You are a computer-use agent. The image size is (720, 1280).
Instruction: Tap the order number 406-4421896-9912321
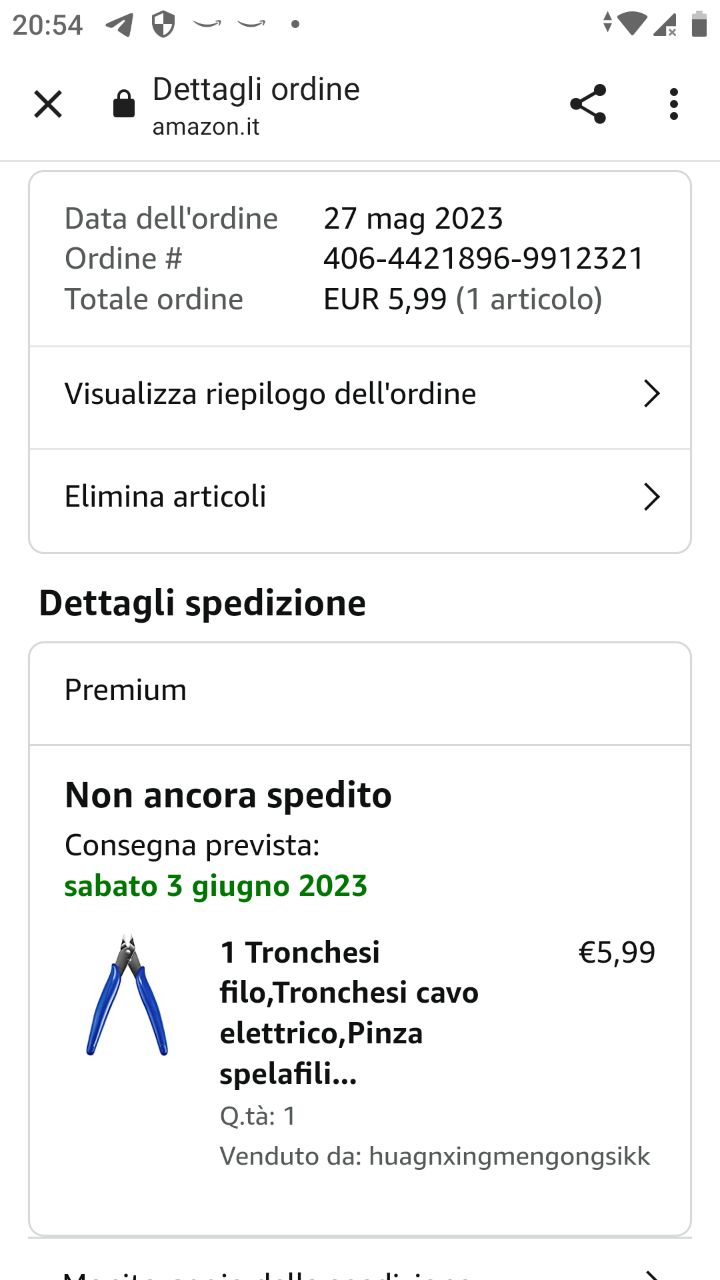483,259
